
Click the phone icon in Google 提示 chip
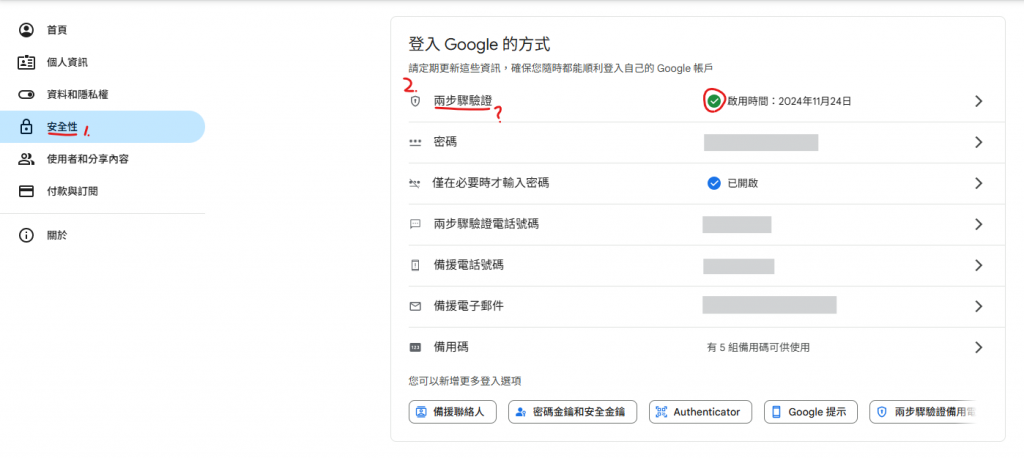tap(776, 412)
